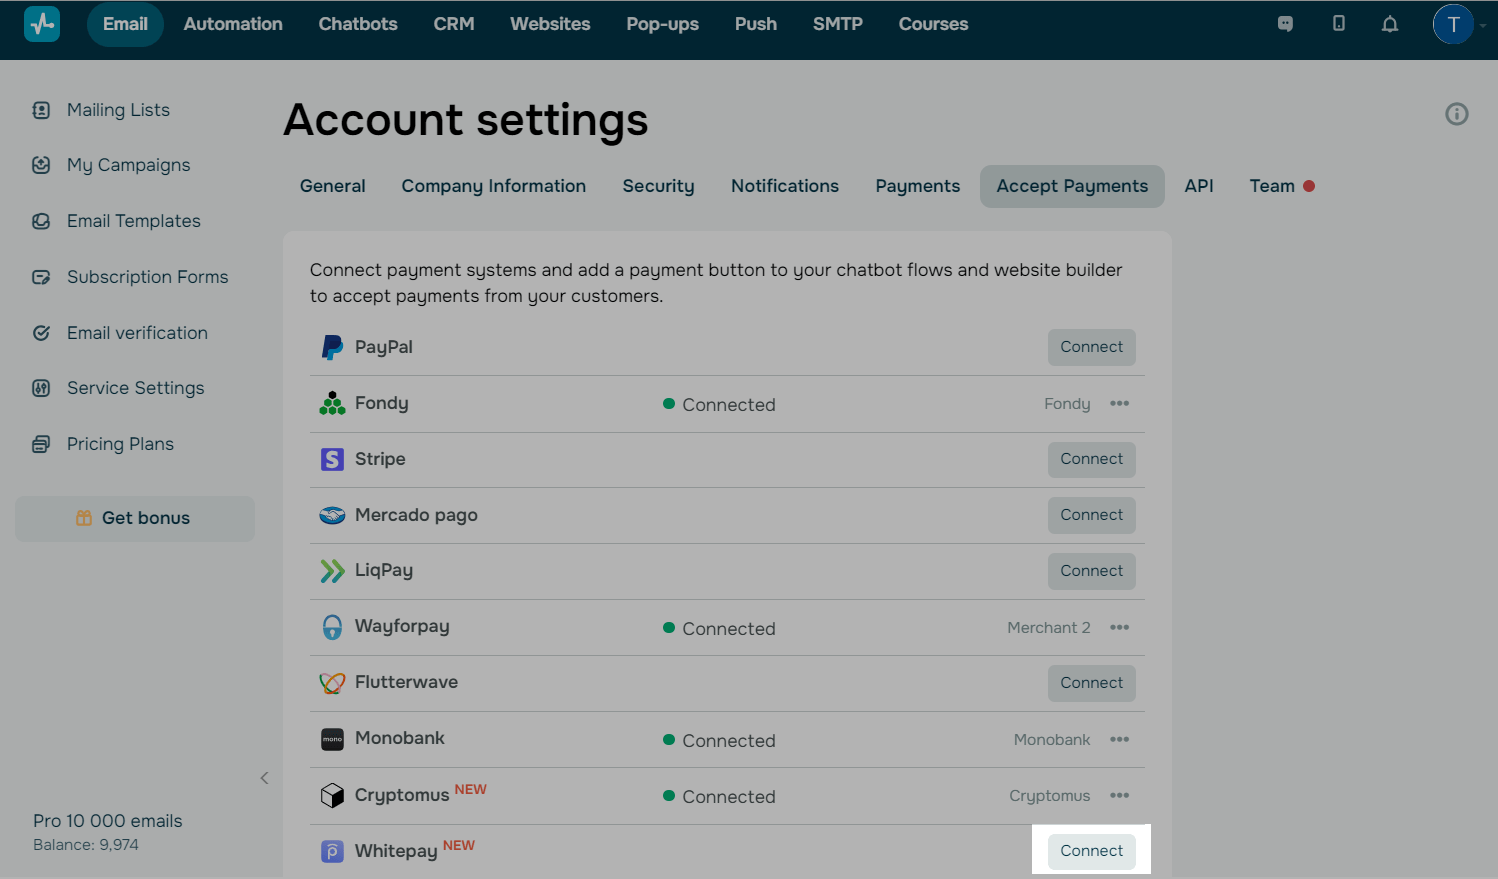Click the mobile device icon in header

1338,24
